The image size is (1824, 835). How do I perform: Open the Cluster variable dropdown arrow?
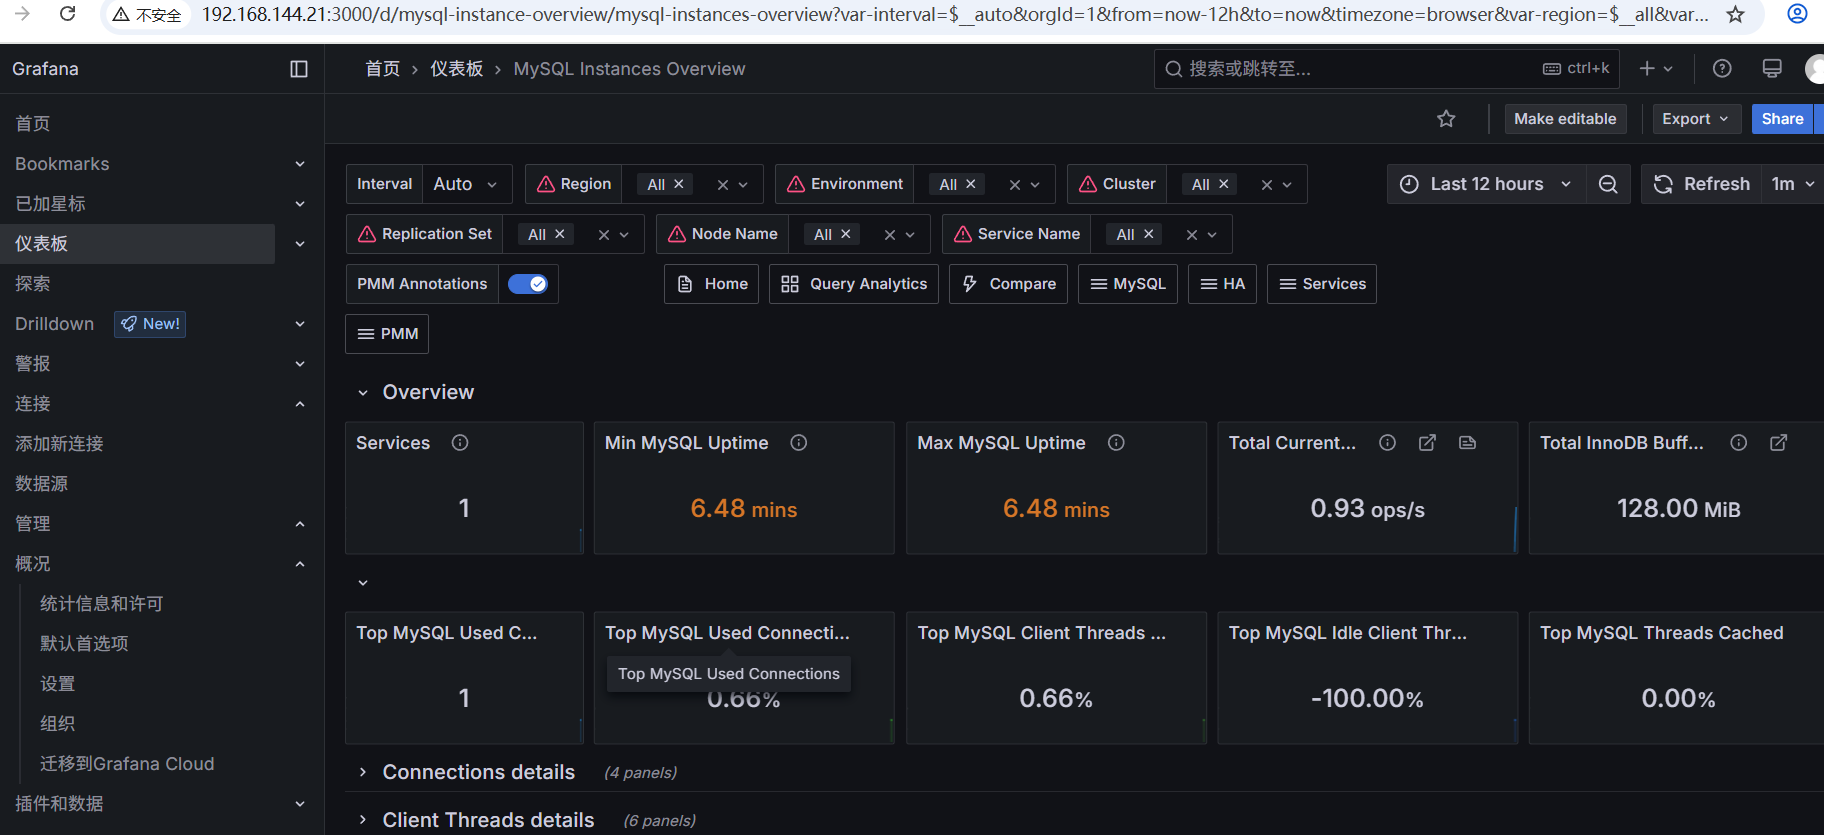pos(1287,185)
